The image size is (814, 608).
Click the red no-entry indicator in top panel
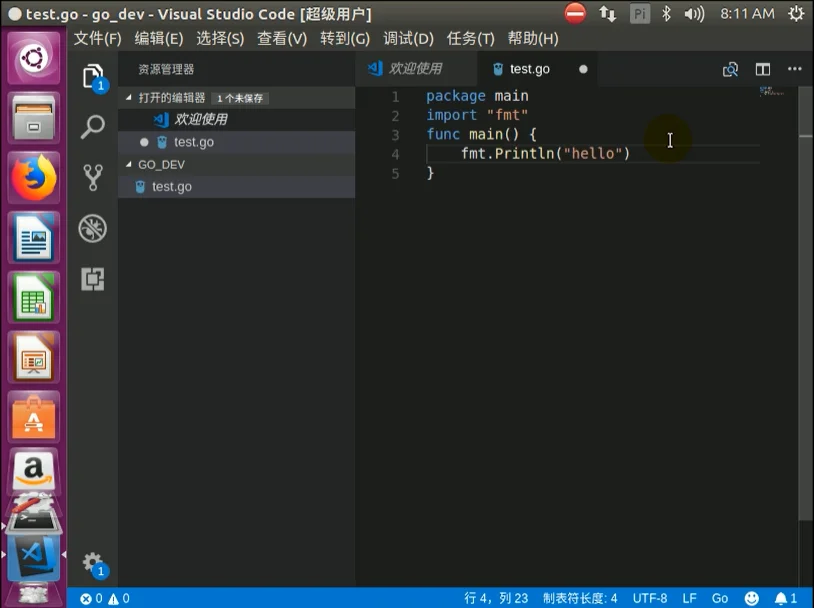click(x=575, y=13)
